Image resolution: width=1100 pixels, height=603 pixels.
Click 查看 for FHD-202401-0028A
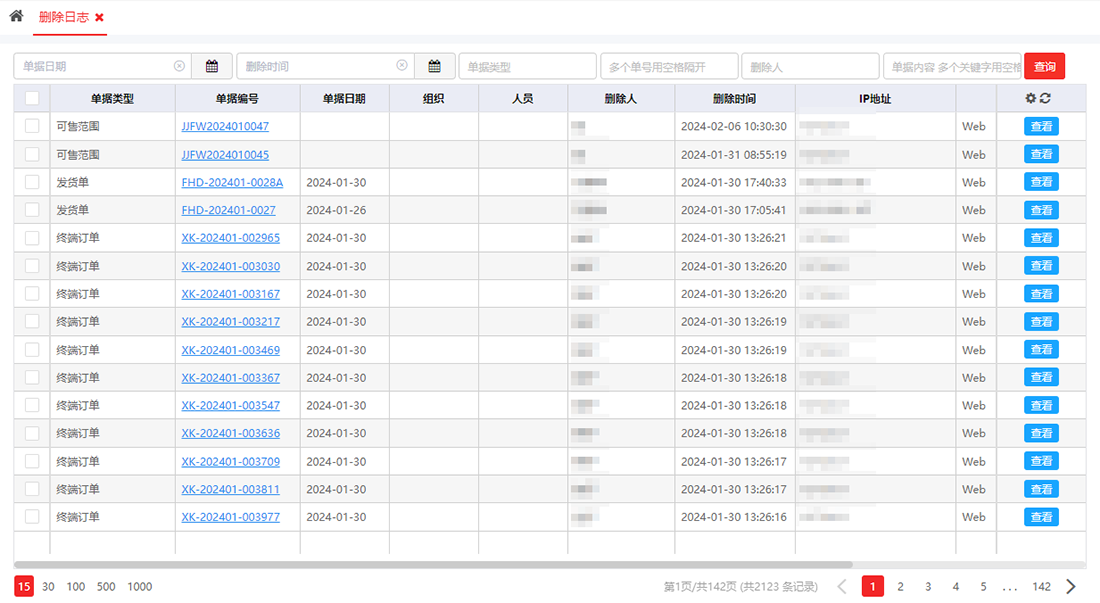(x=1041, y=182)
